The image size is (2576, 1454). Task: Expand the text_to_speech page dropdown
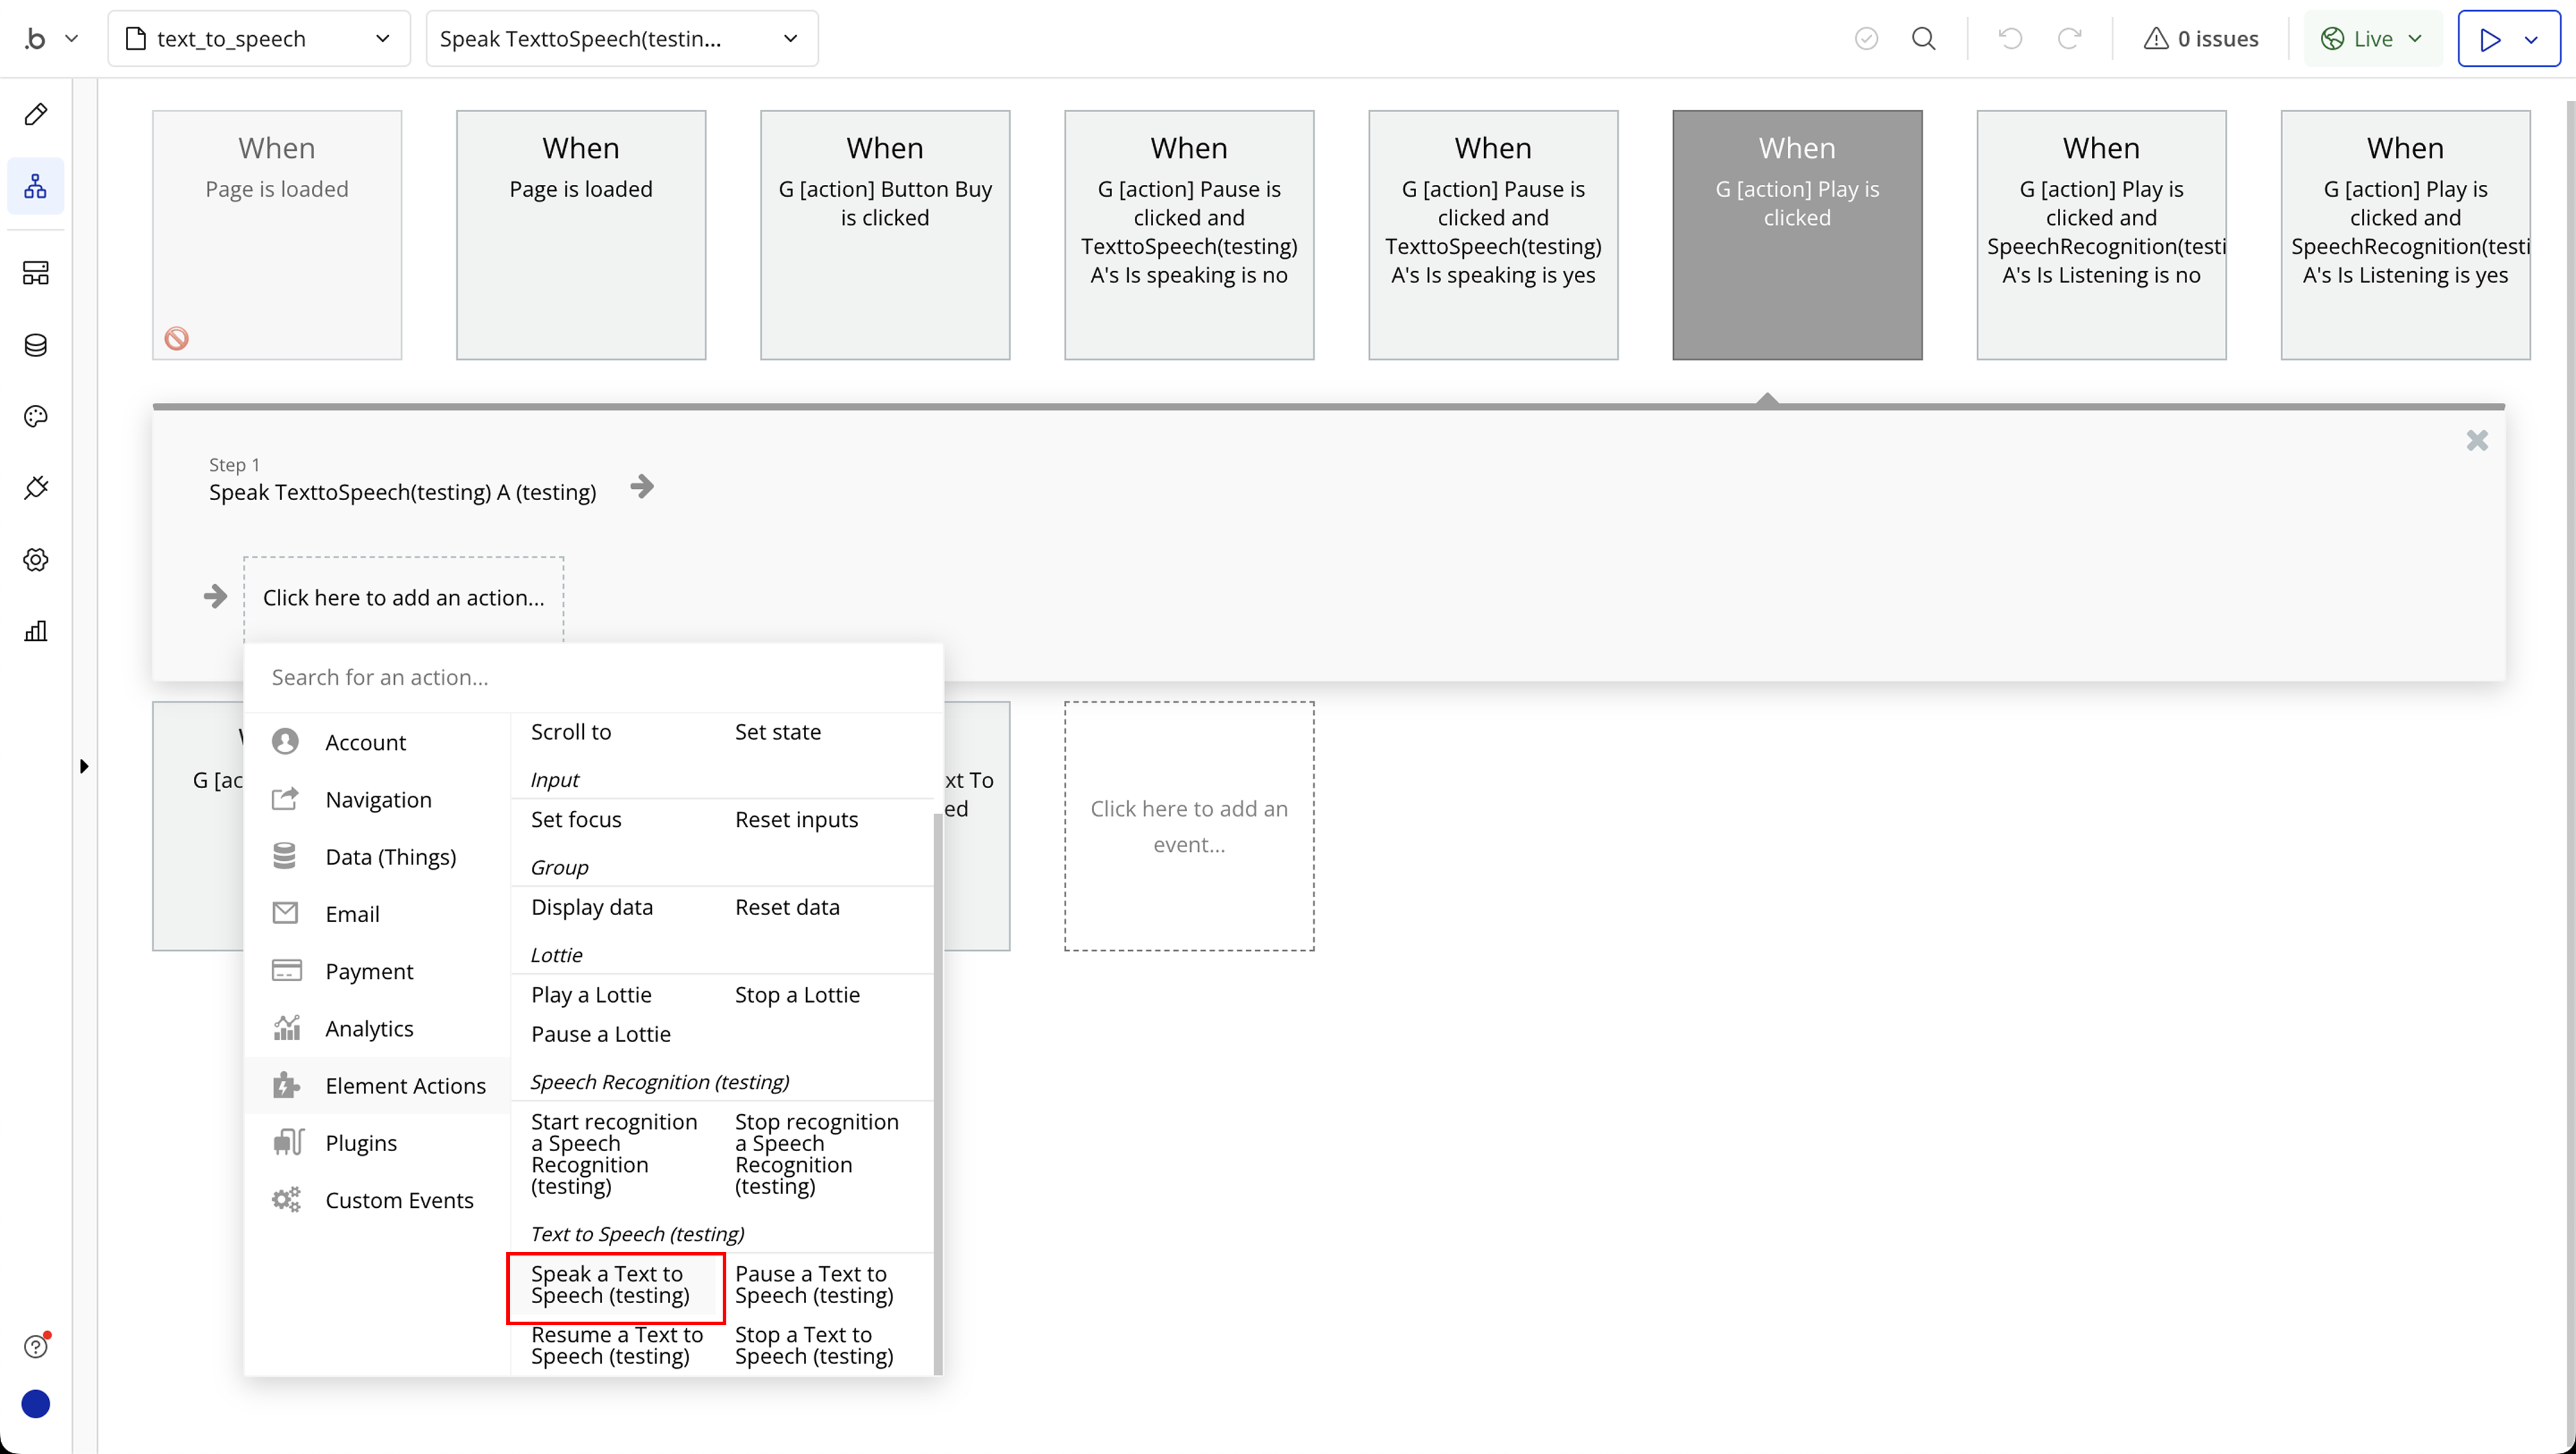(x=258, y=39)
